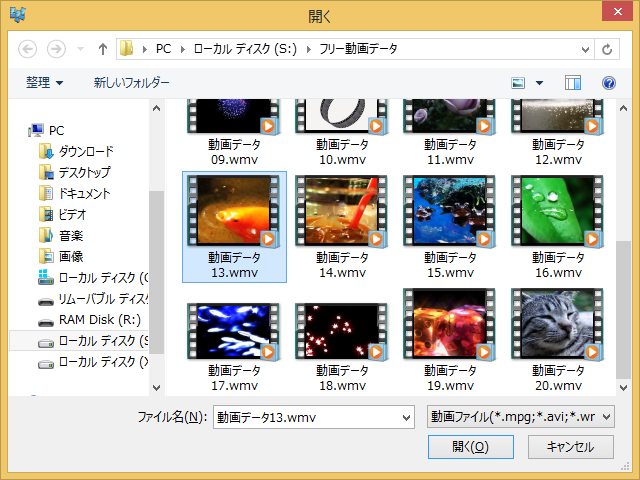The height and width of the screenshot is (480, 640).
Task: Click the file list scroll up arrow
Action: pos(623,108)
